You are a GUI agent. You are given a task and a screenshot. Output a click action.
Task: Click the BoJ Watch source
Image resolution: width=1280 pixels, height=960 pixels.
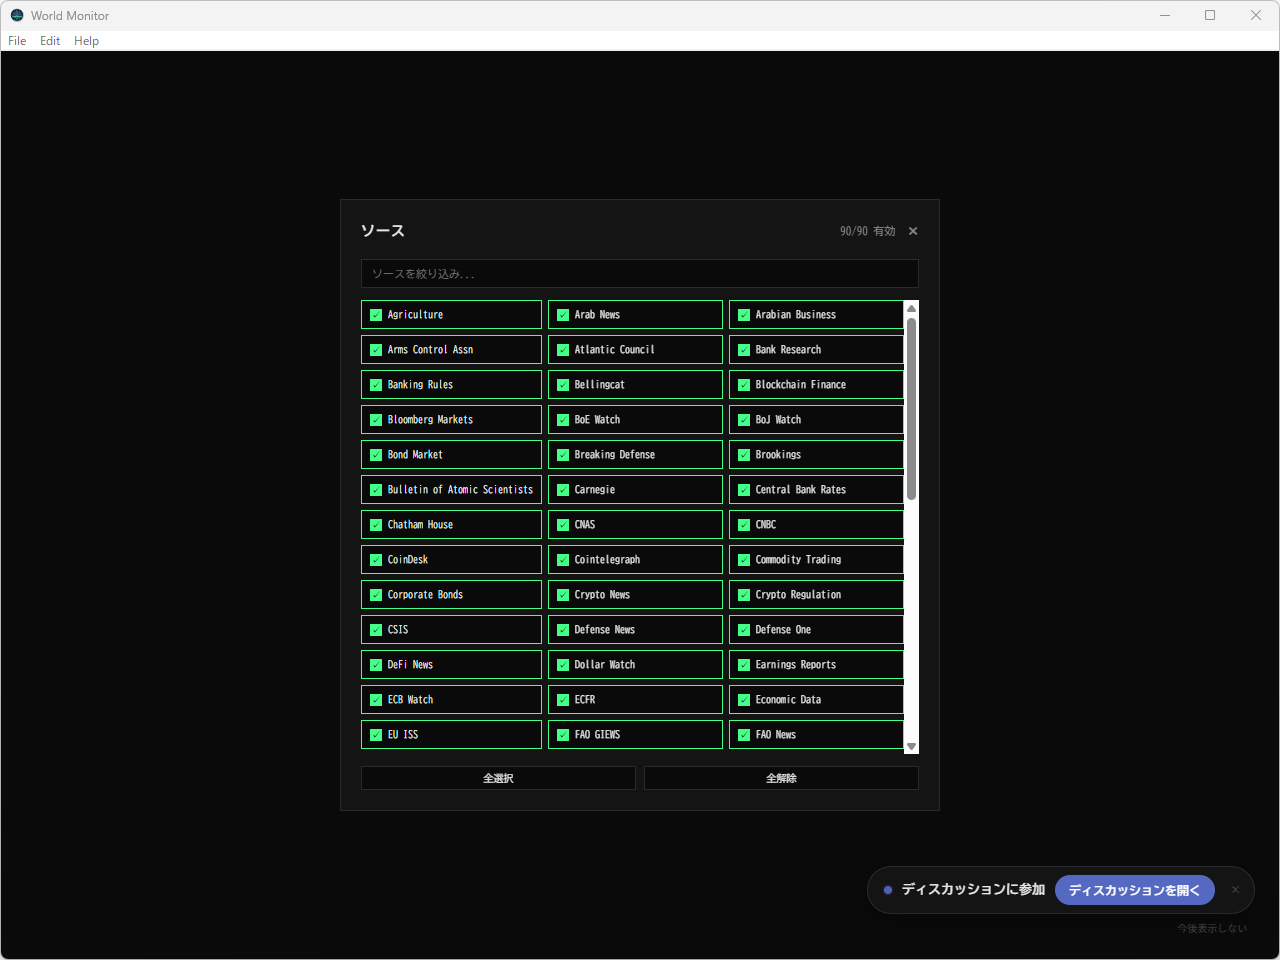[x=816, y=420]
